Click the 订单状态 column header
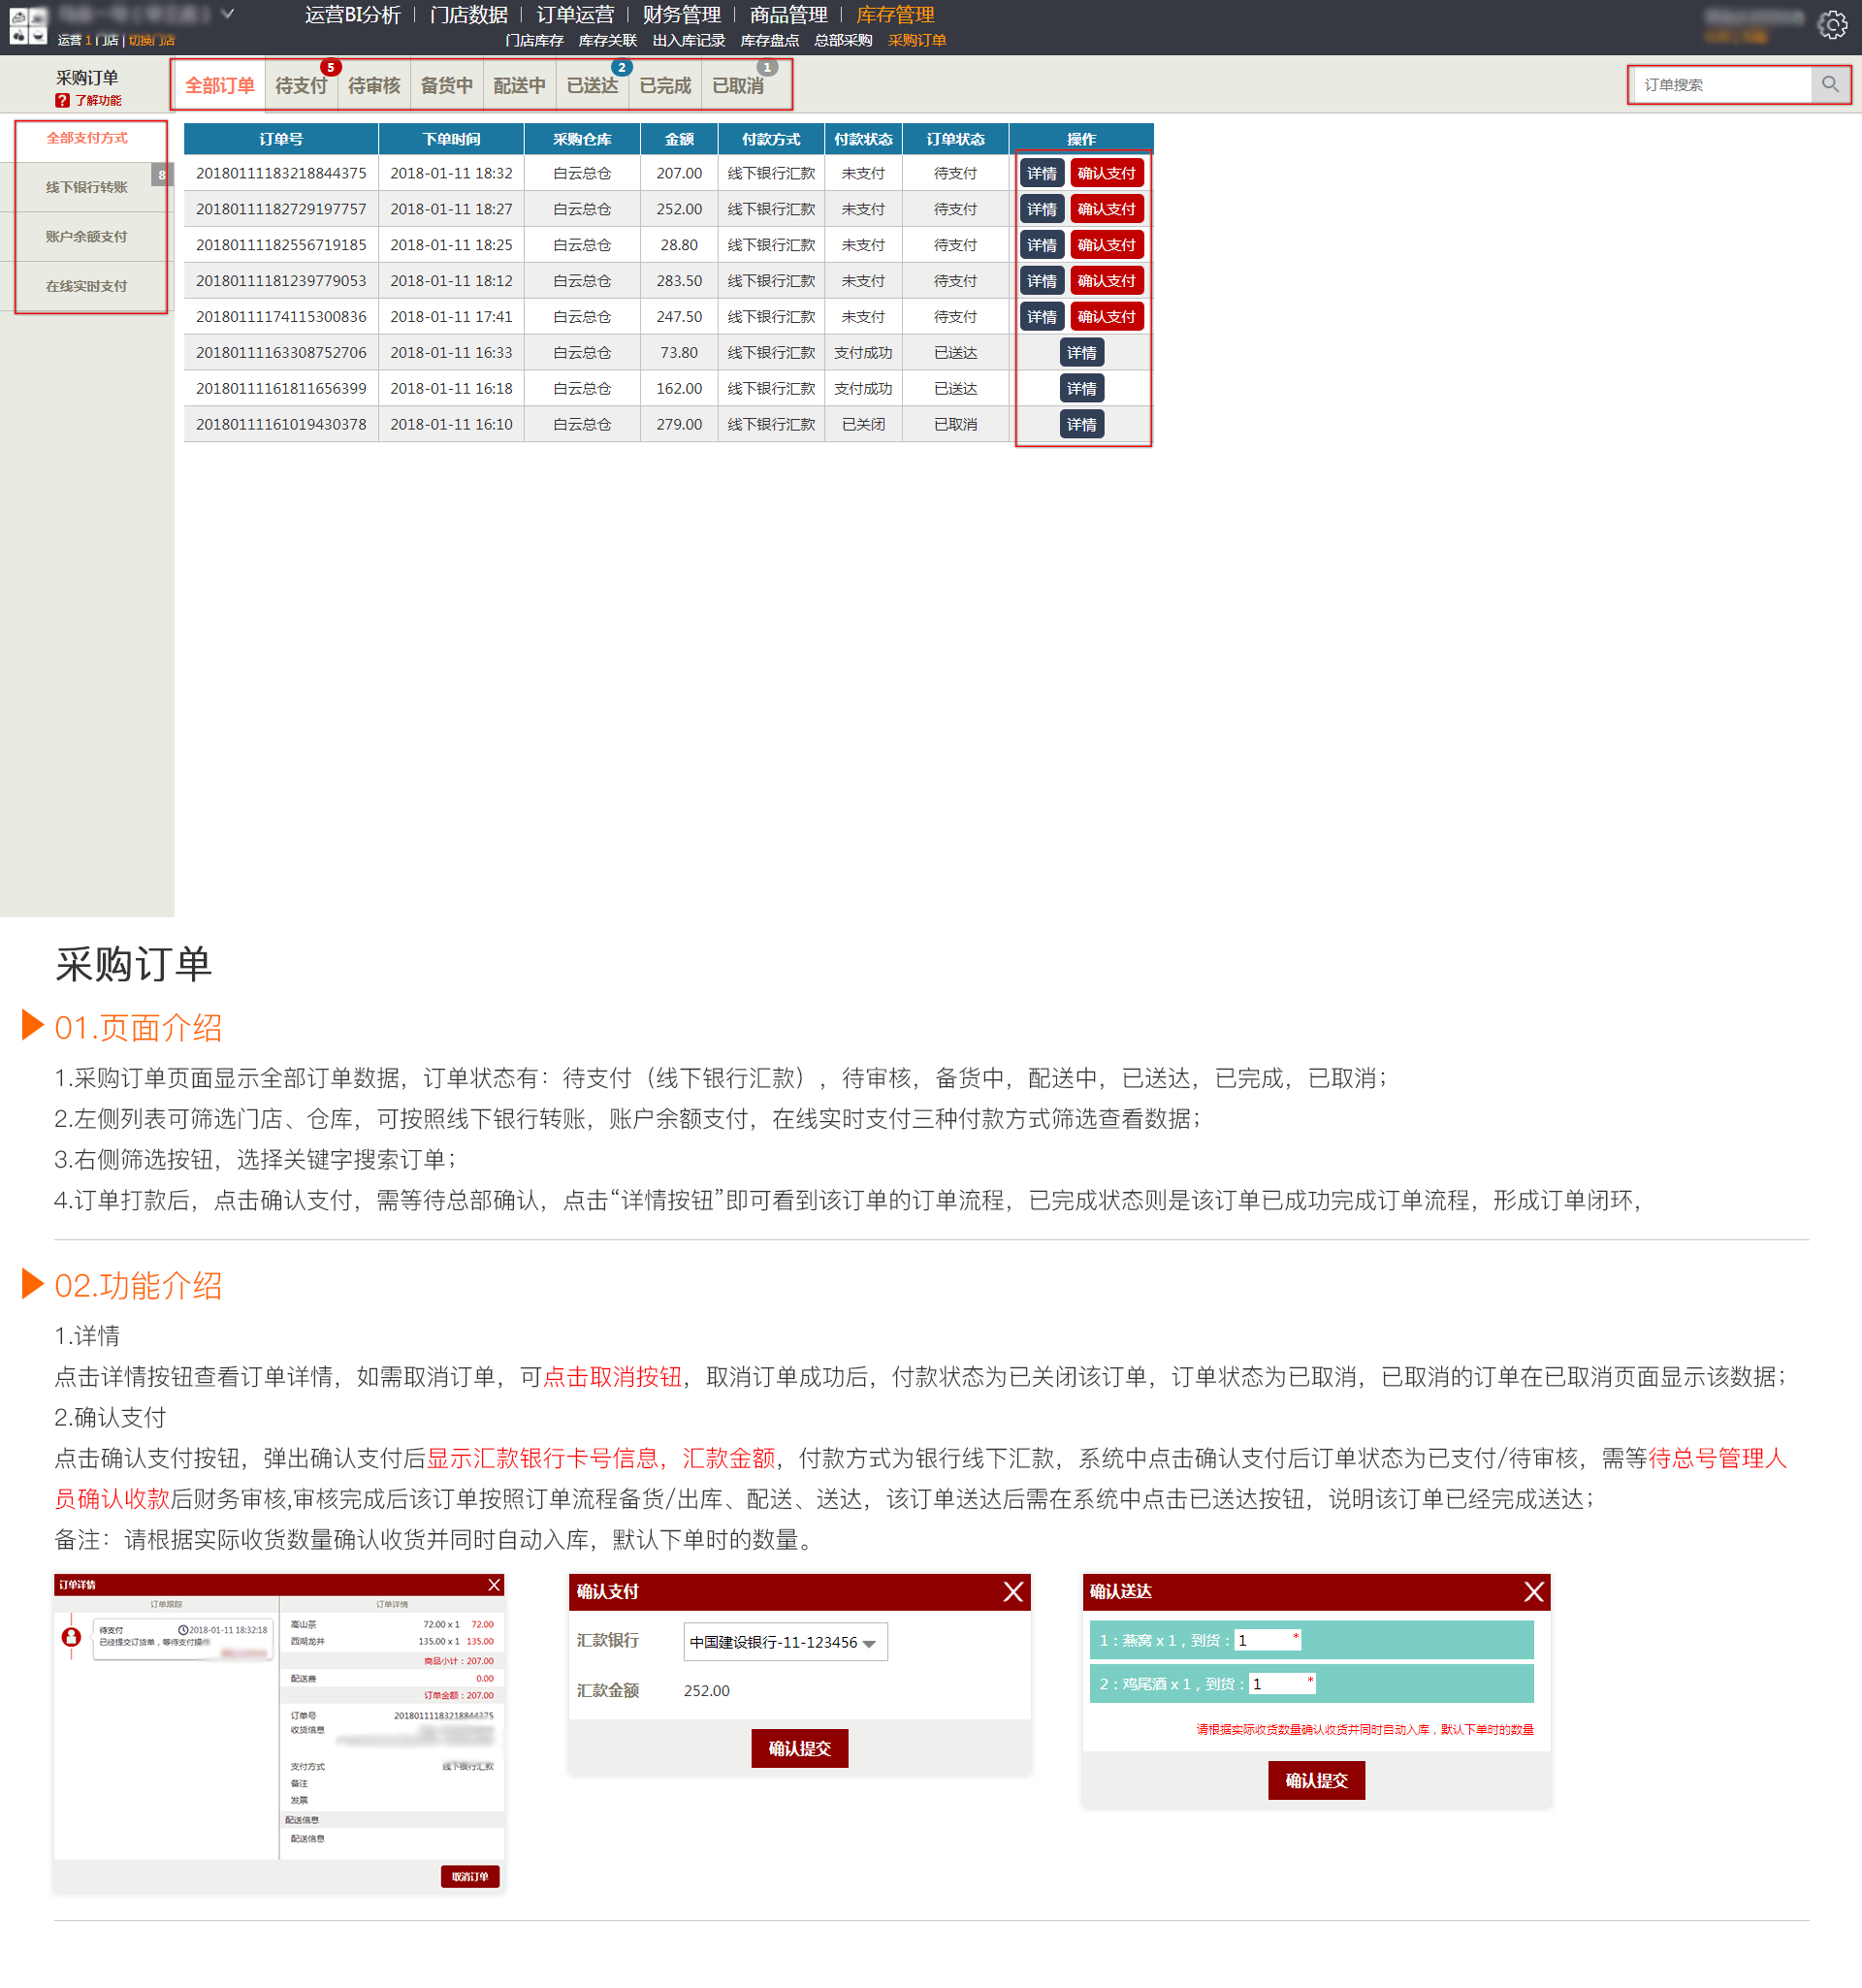Viewport: 1862px width, 1988px height. coord(955,139)
